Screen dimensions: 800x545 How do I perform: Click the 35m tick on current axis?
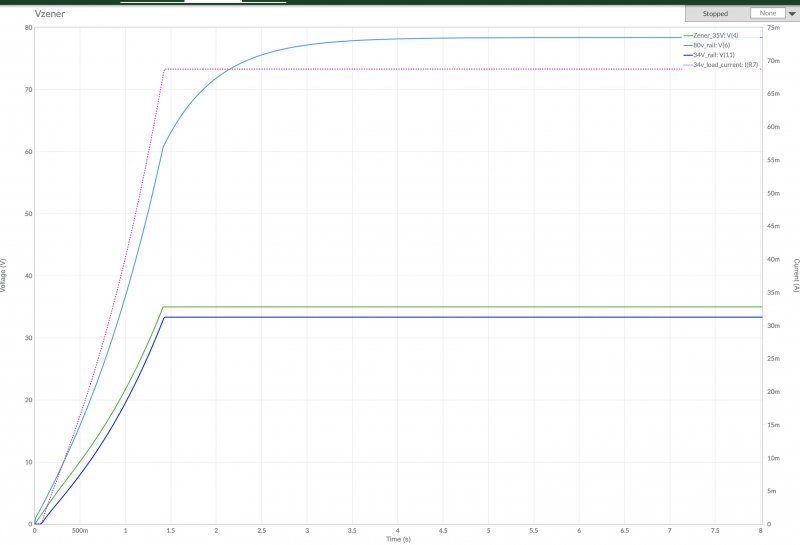coord(773,292)
